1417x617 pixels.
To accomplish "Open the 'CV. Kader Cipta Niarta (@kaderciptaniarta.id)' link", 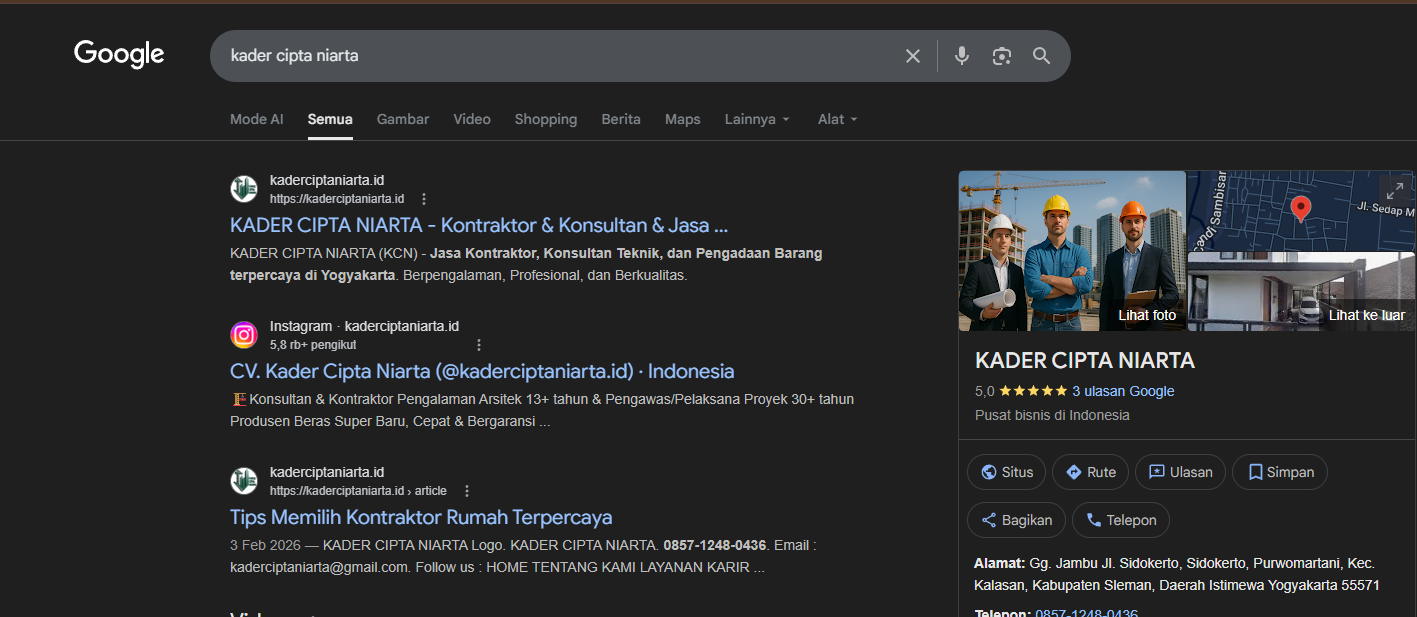I will click(482, 371).
